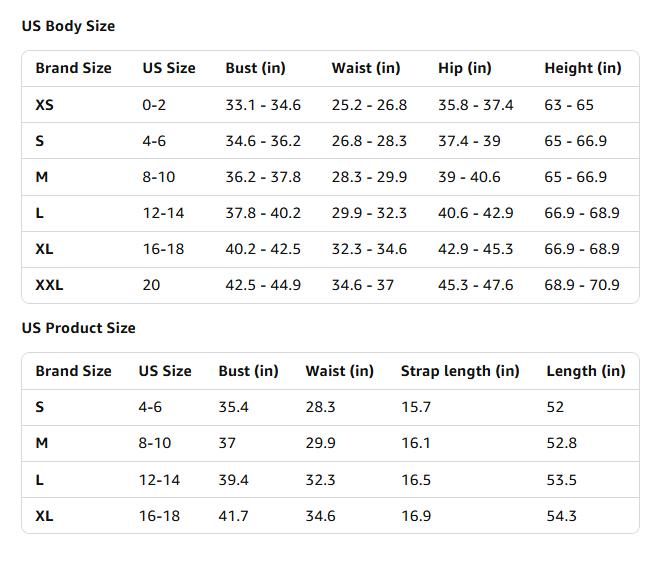This screenshot has height=576, width=660.
Task: Click the 41.7 product bust value
Action: coord(233,516)
